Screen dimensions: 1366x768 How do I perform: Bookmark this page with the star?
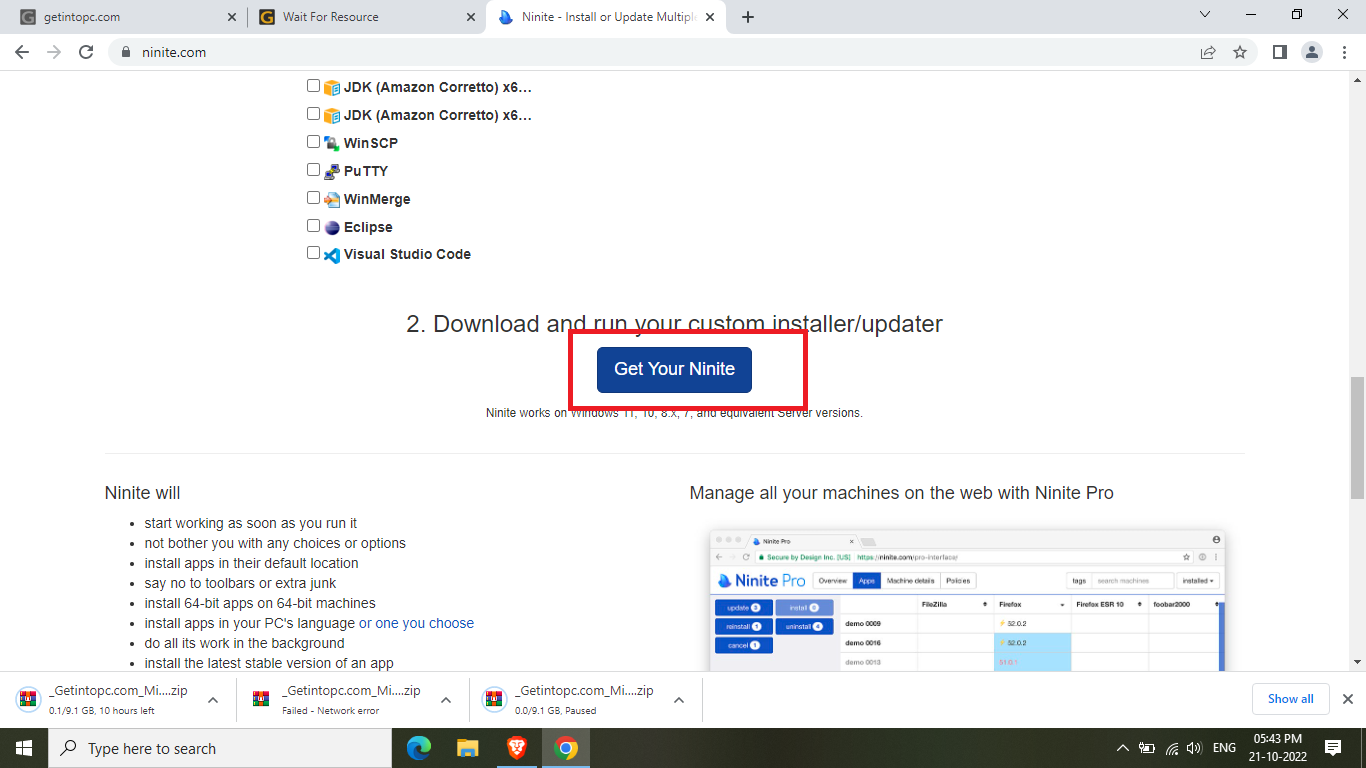click(x=1240, y=52)
